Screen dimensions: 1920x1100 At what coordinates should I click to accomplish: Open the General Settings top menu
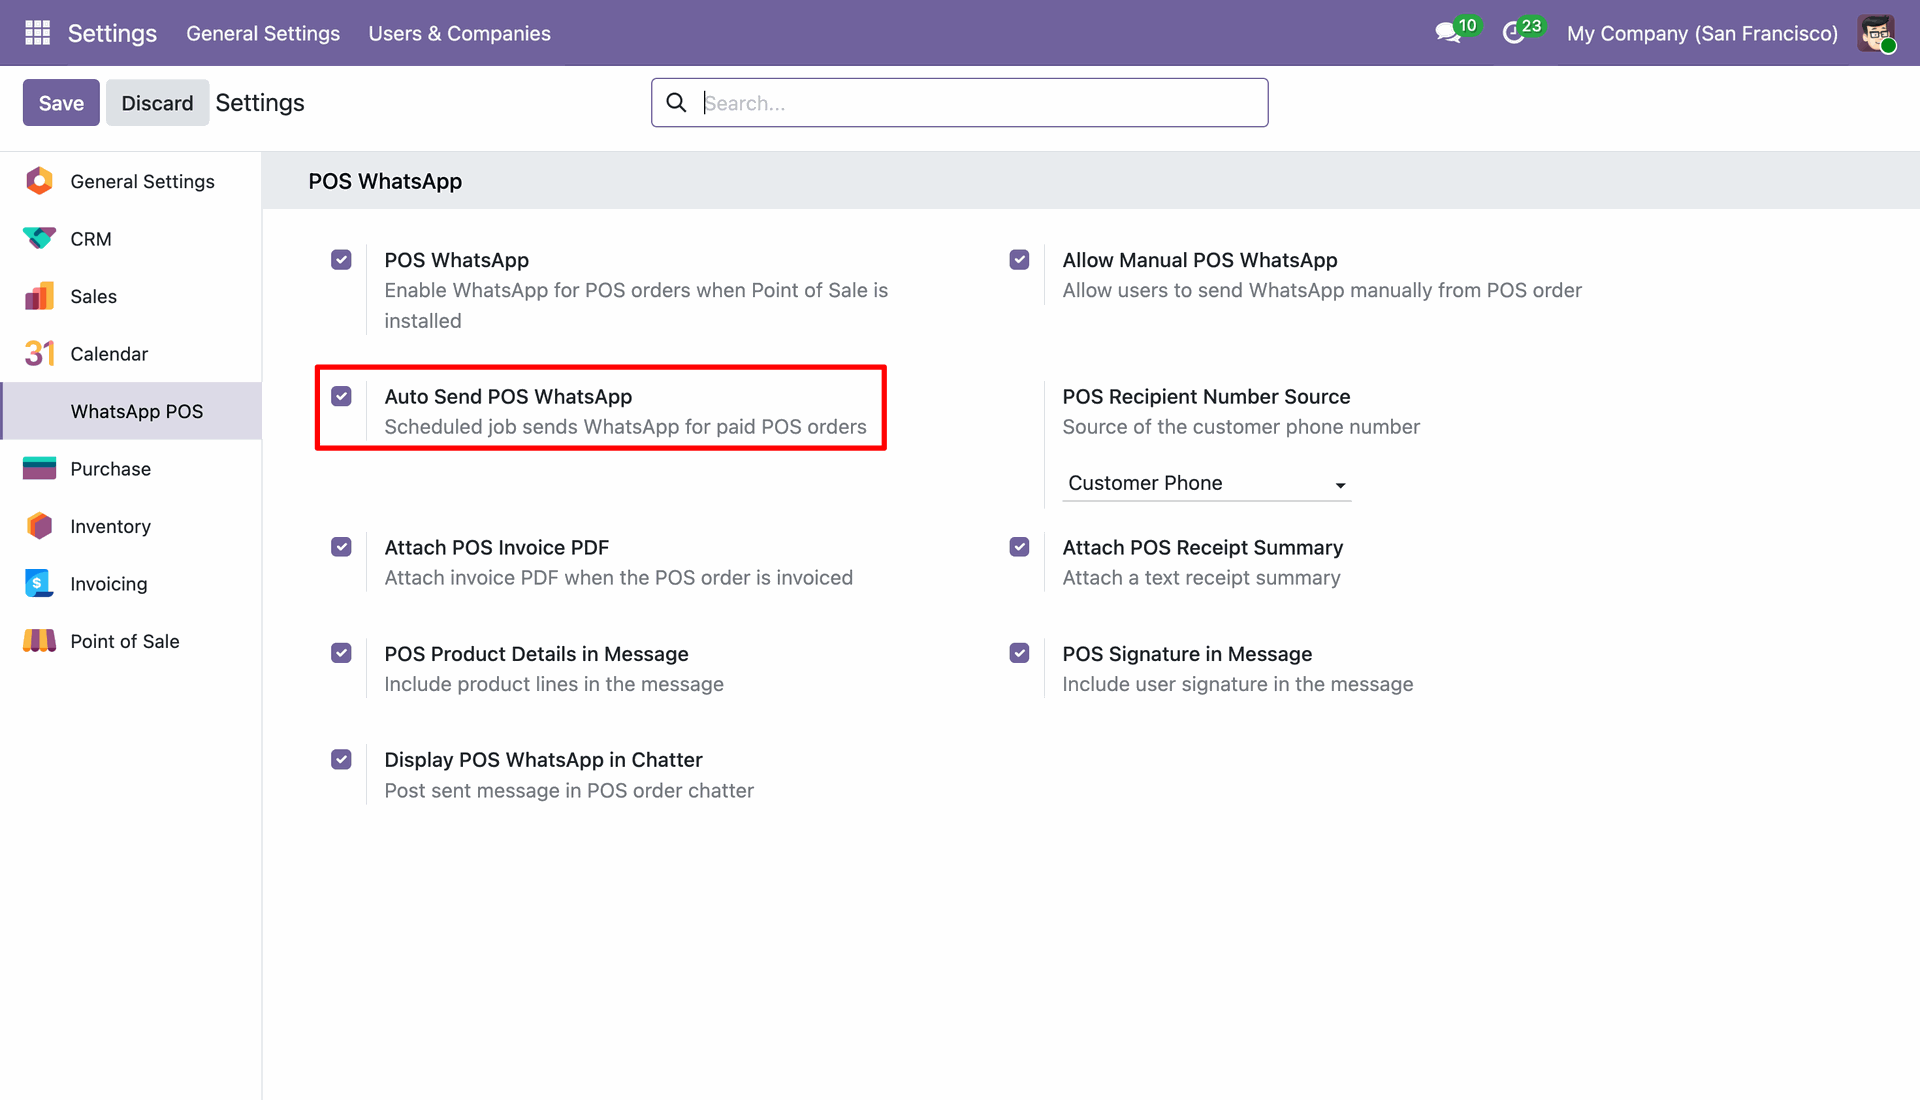(x=263, y=33)
